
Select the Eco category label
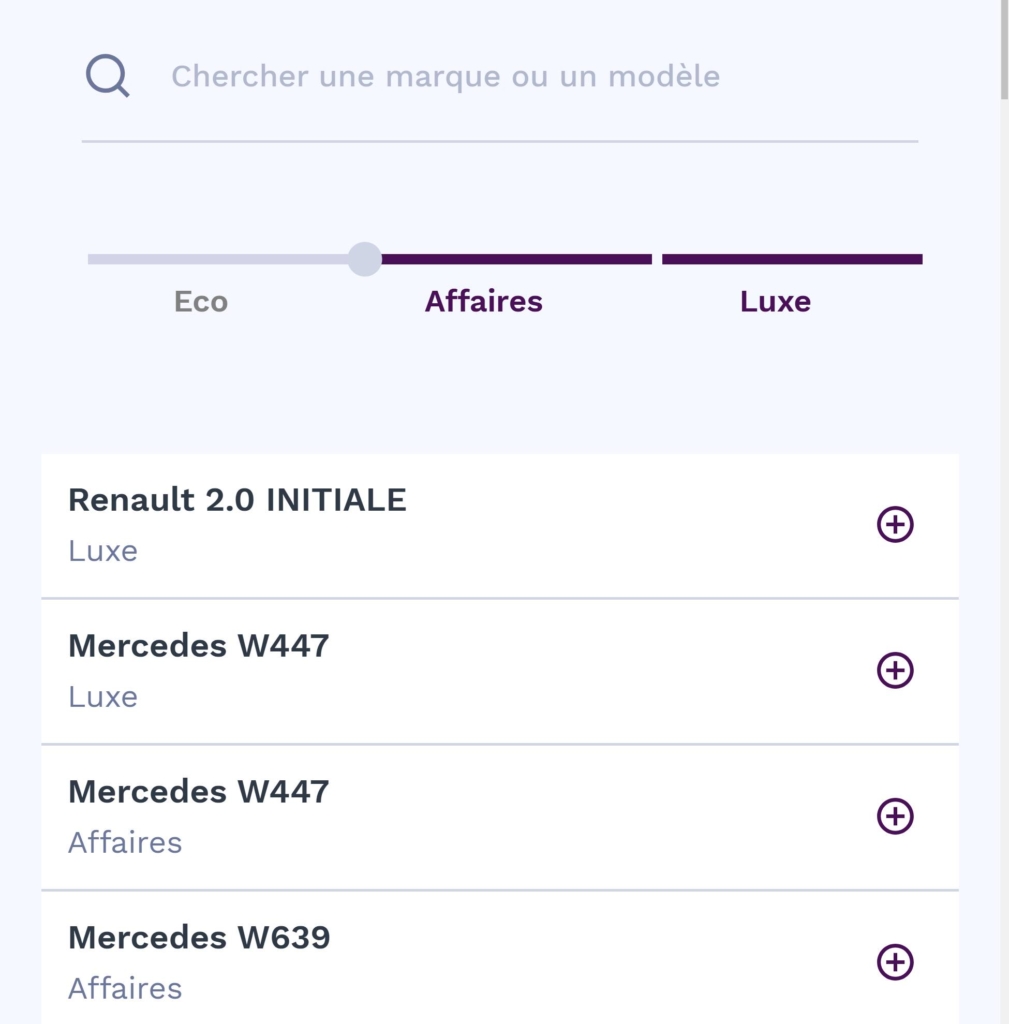coord(201,302)
